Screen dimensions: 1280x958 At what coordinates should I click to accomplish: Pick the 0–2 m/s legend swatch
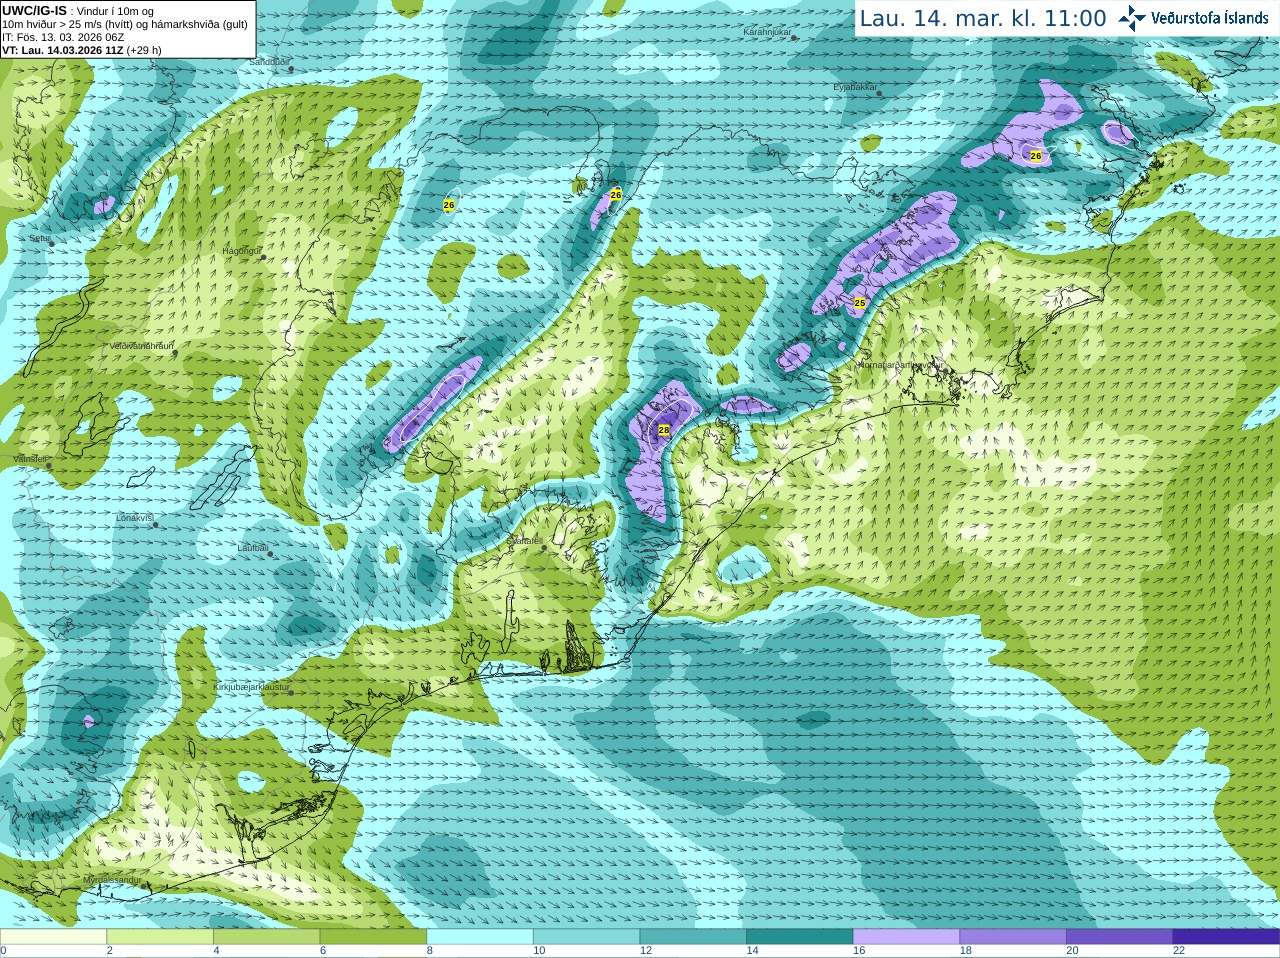pyautogui.click(x=53, y=937)
